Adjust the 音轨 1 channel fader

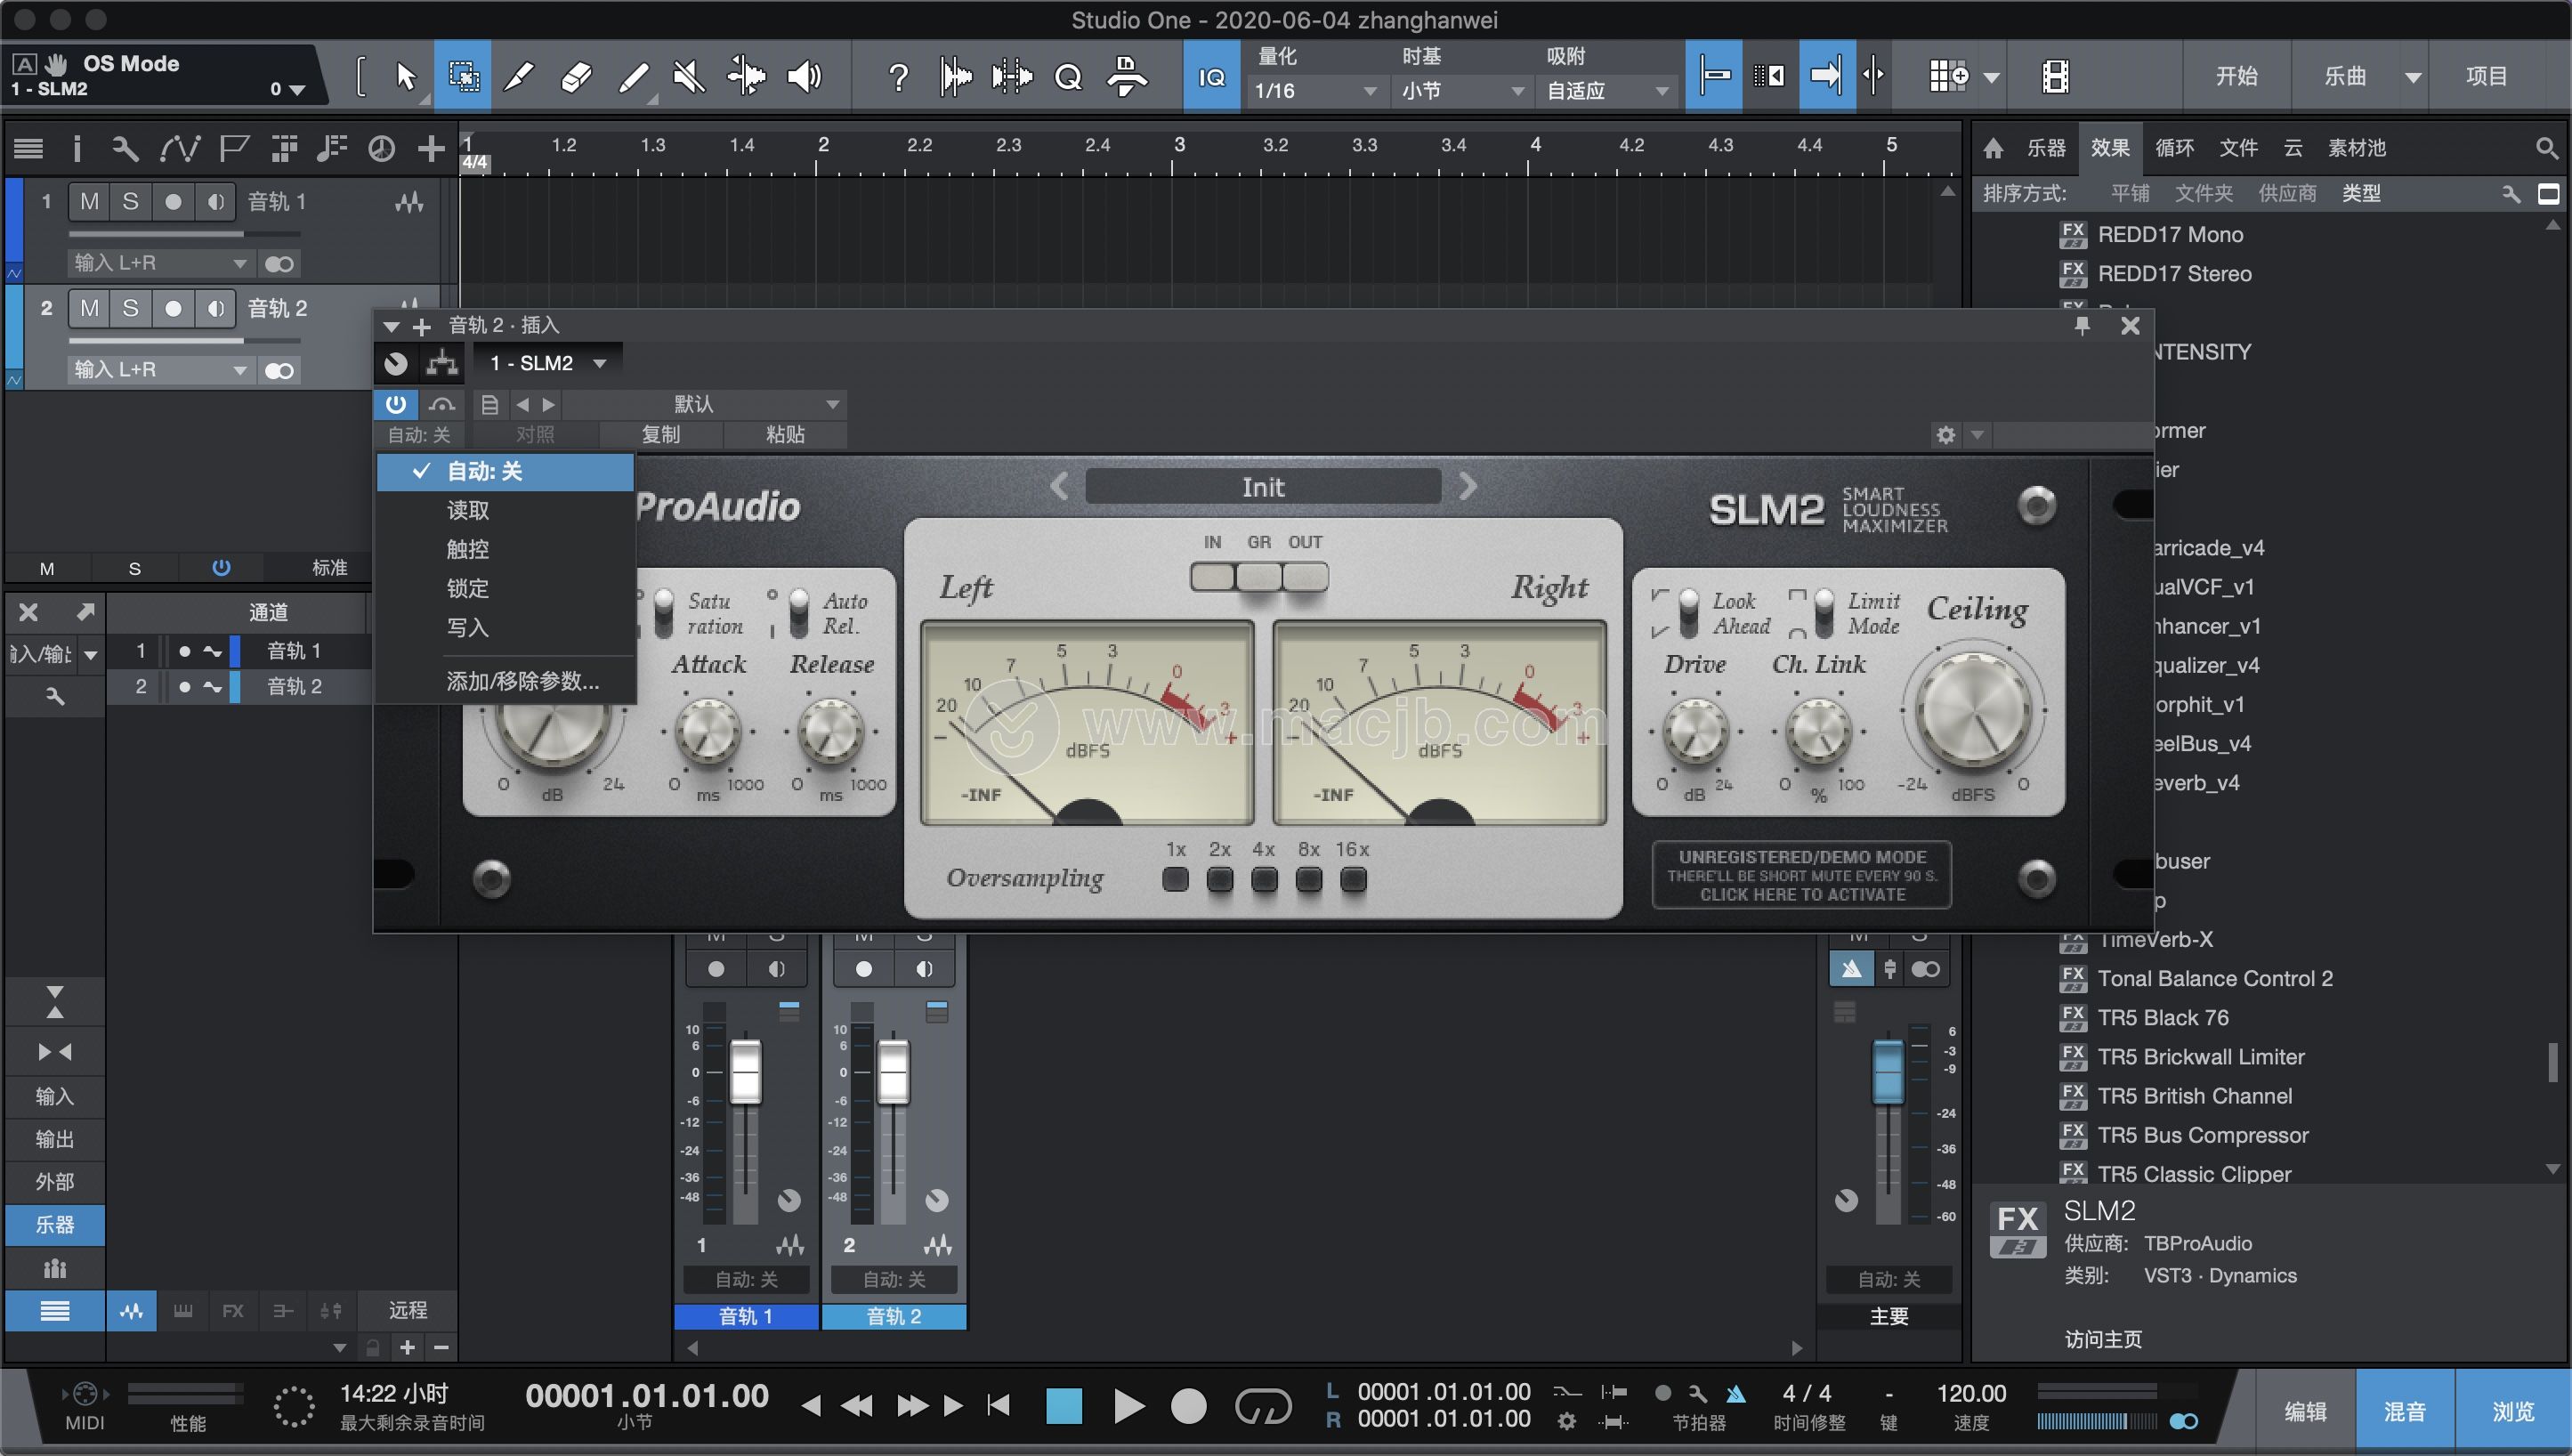coord(745,1072)
